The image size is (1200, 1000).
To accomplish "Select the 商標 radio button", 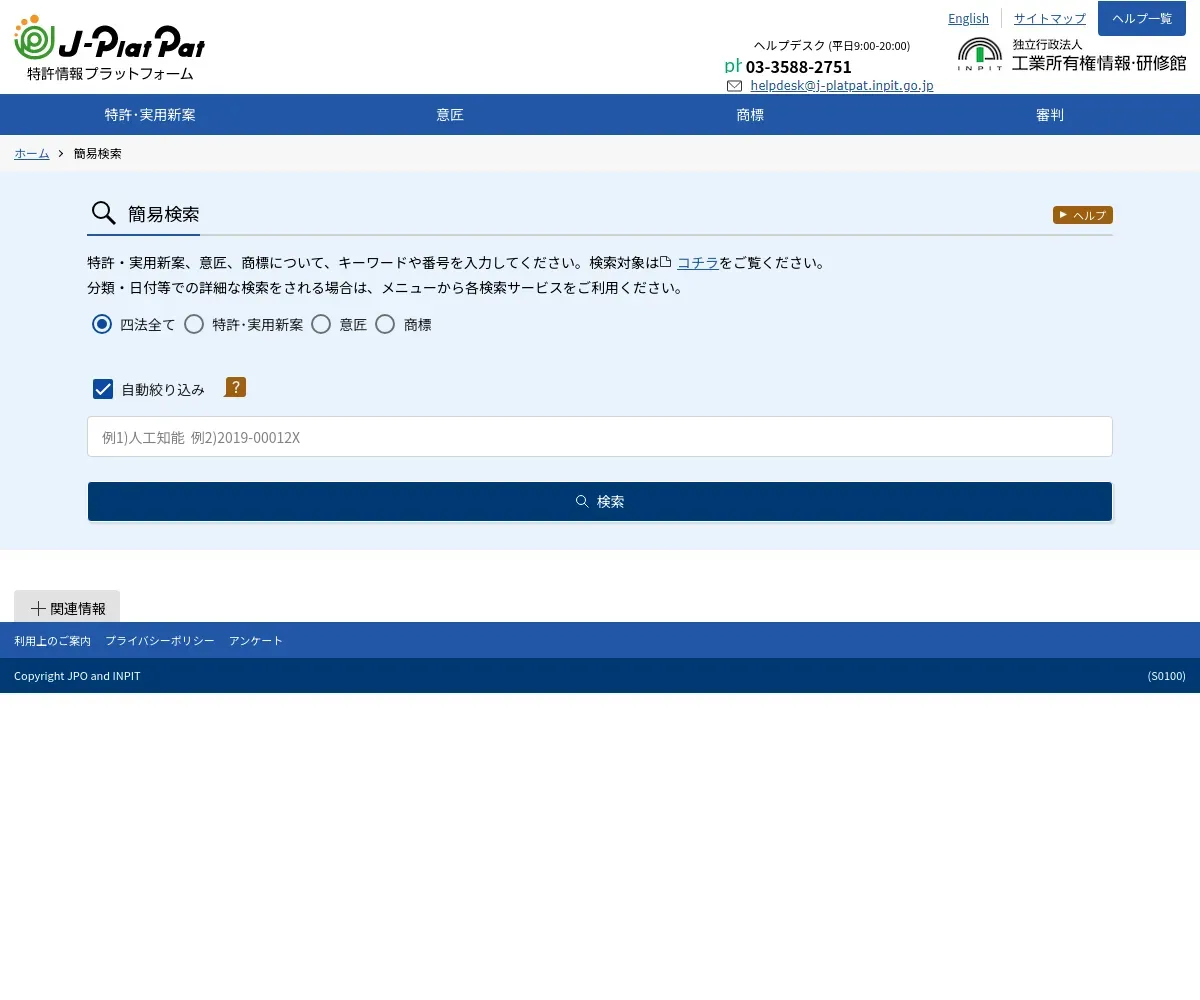I will pos(385,324).
